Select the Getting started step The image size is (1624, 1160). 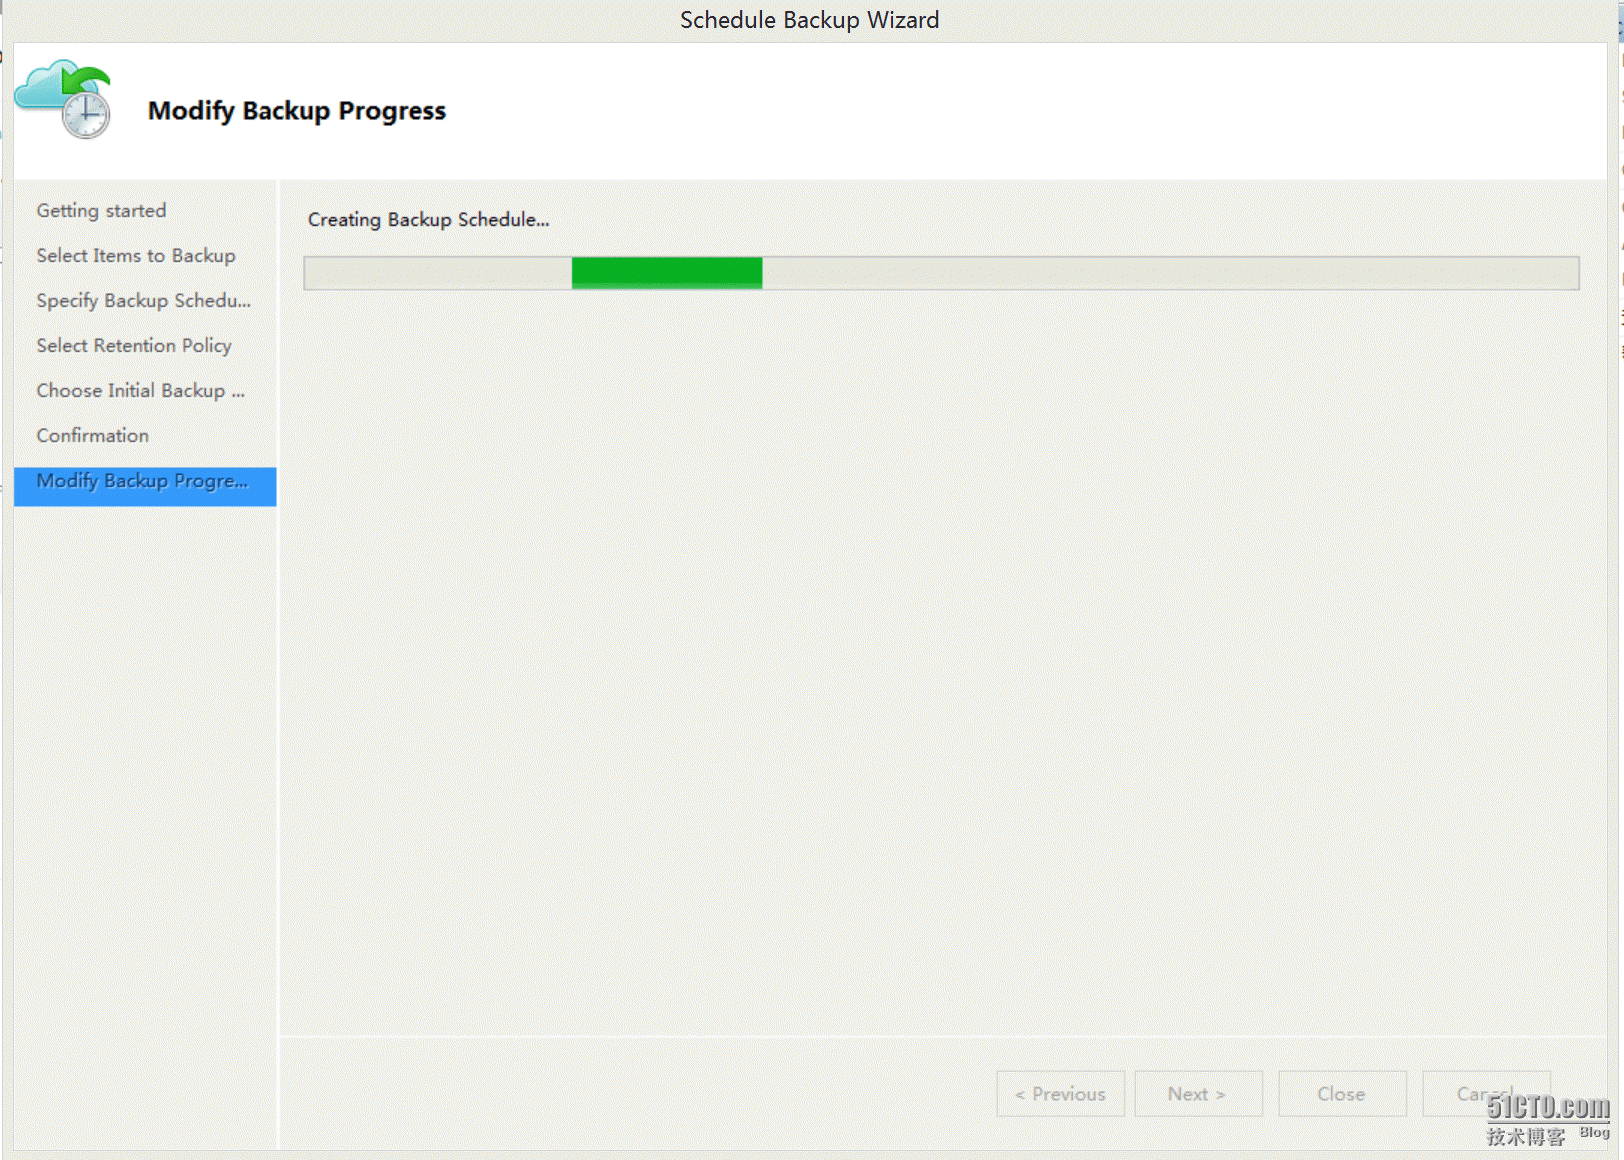101,211
